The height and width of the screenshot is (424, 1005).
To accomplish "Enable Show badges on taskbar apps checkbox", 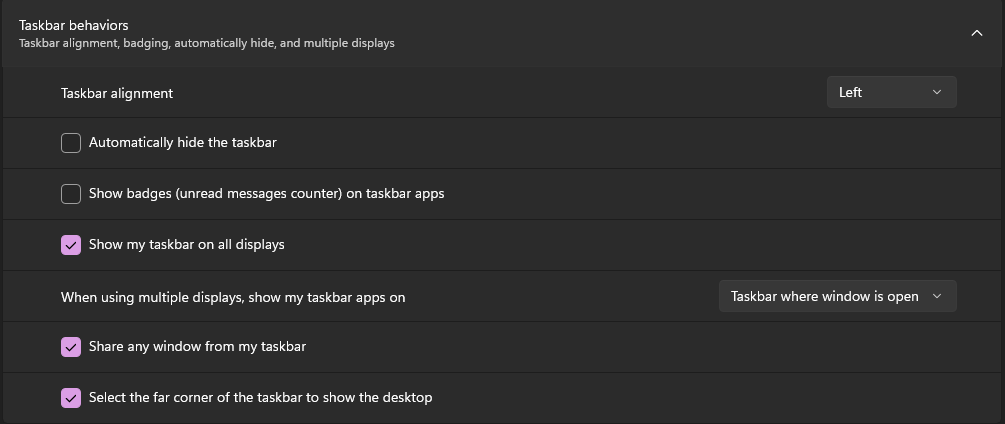I will [x=71, y=193].
